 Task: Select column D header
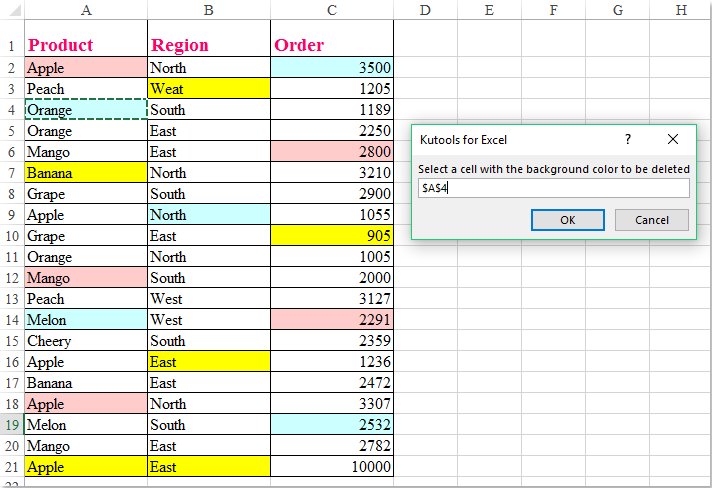point(425,10)
